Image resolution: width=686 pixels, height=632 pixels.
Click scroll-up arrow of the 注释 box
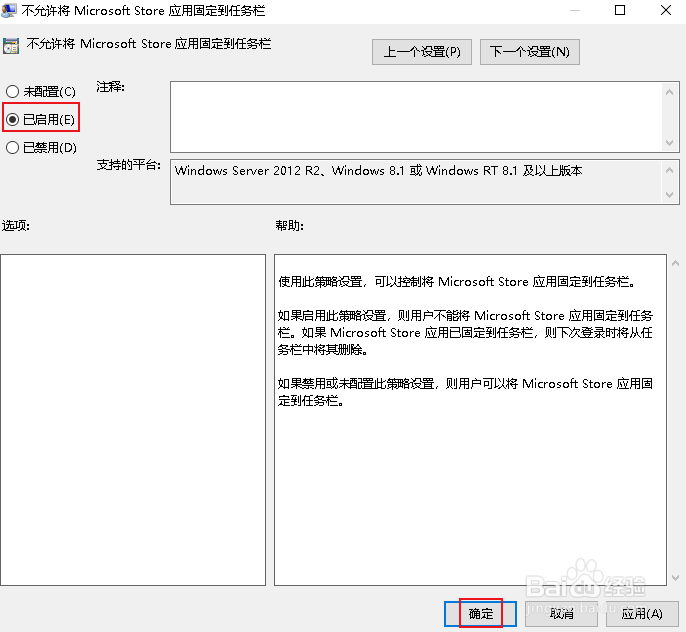click(x=669, y=92)
